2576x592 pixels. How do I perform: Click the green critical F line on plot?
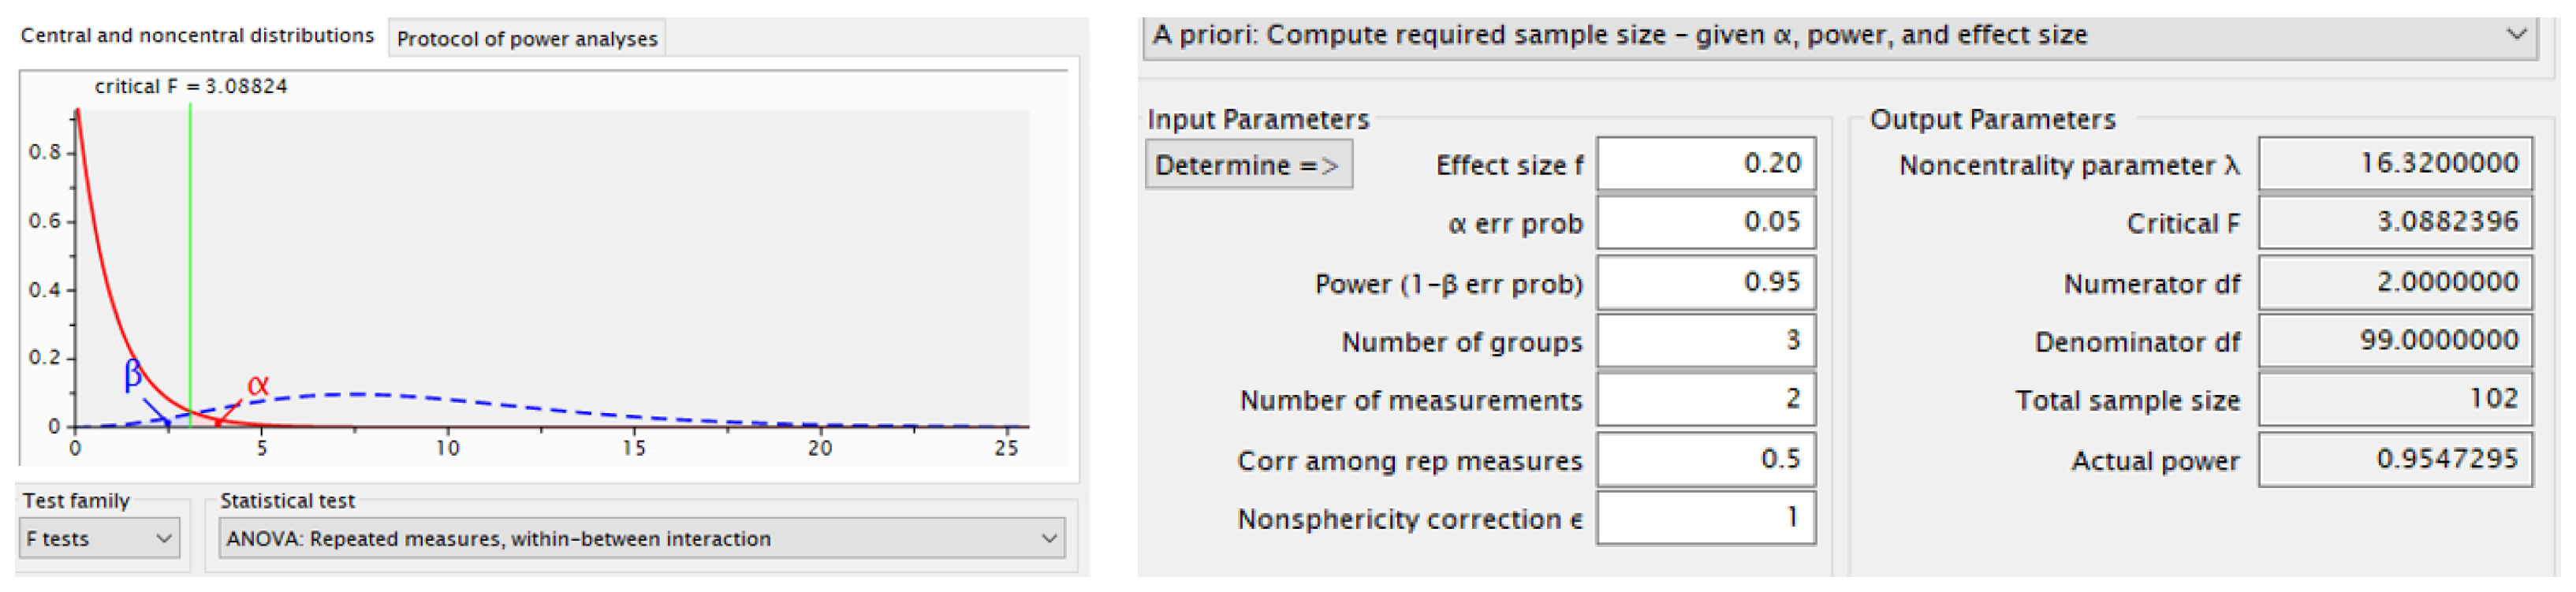point(190,250)
